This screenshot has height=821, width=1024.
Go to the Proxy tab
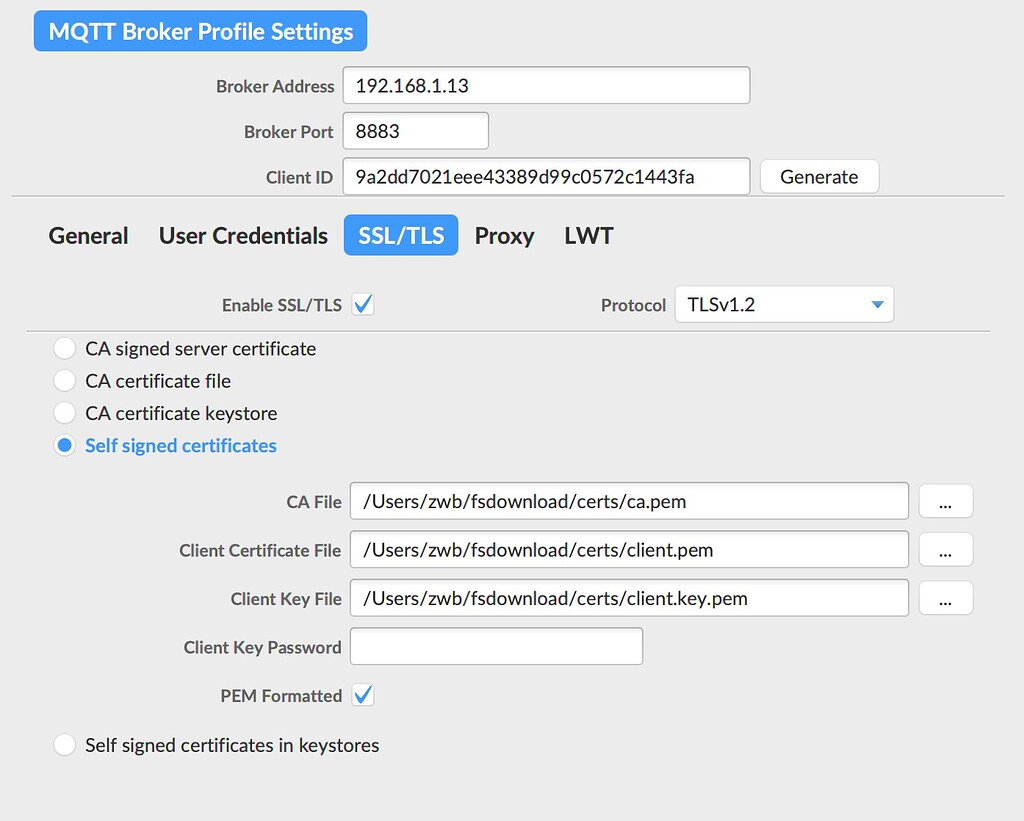[x=504, y=236]
